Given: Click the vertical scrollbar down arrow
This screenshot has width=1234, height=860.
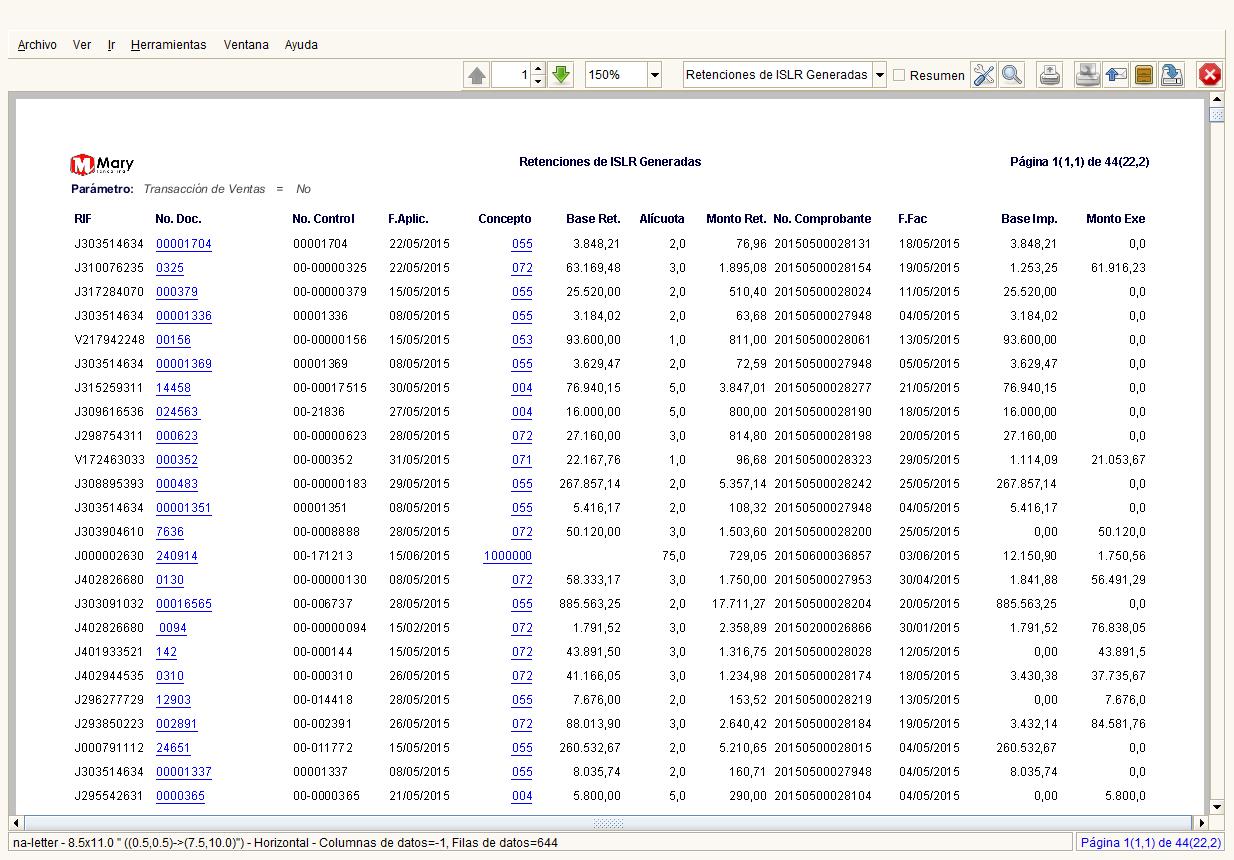Looking at the screenshot, I should tap(1216, 807).
